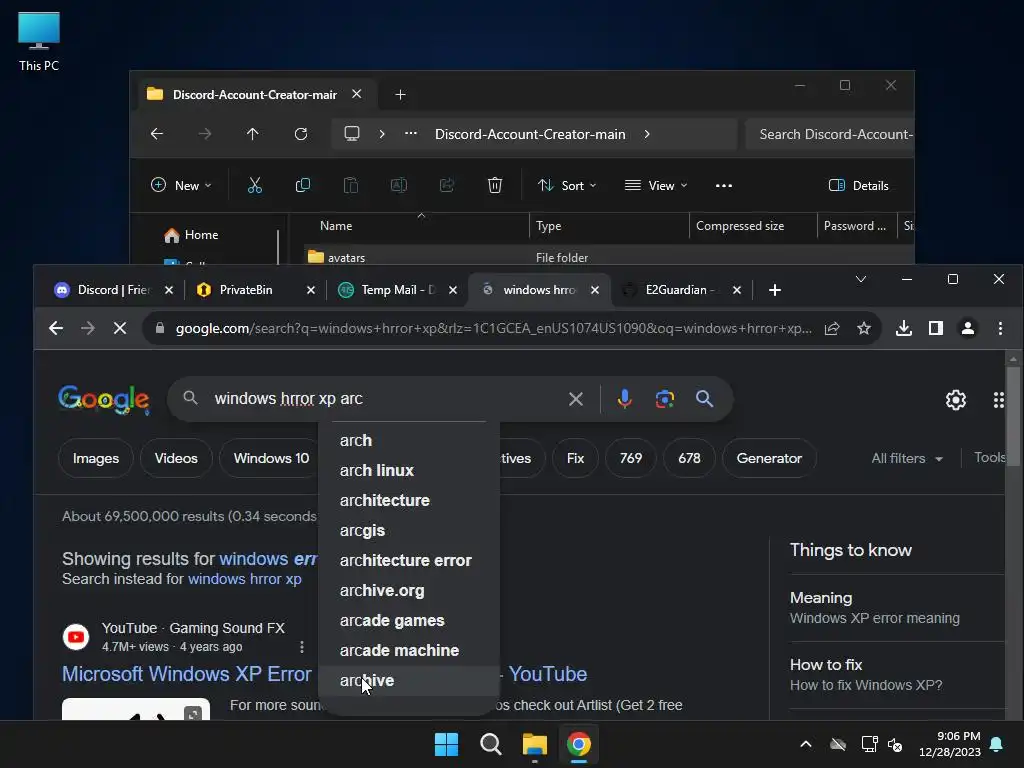This screenshot has height=768, width=1024.
Task: Click the Delete trash icon in Explorer
Action: 495,185
